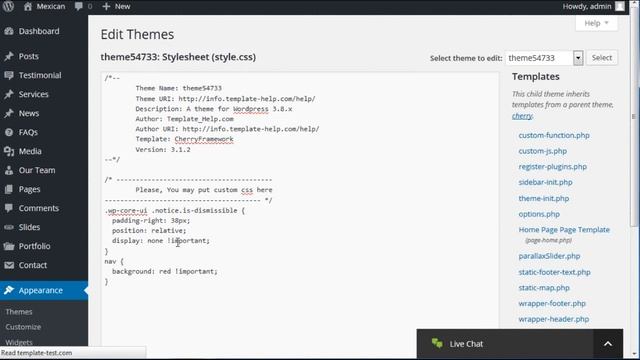Viewport: 640px width, 360px height.
Task: Click the Our Team person icon
Action: click(9, 170)
